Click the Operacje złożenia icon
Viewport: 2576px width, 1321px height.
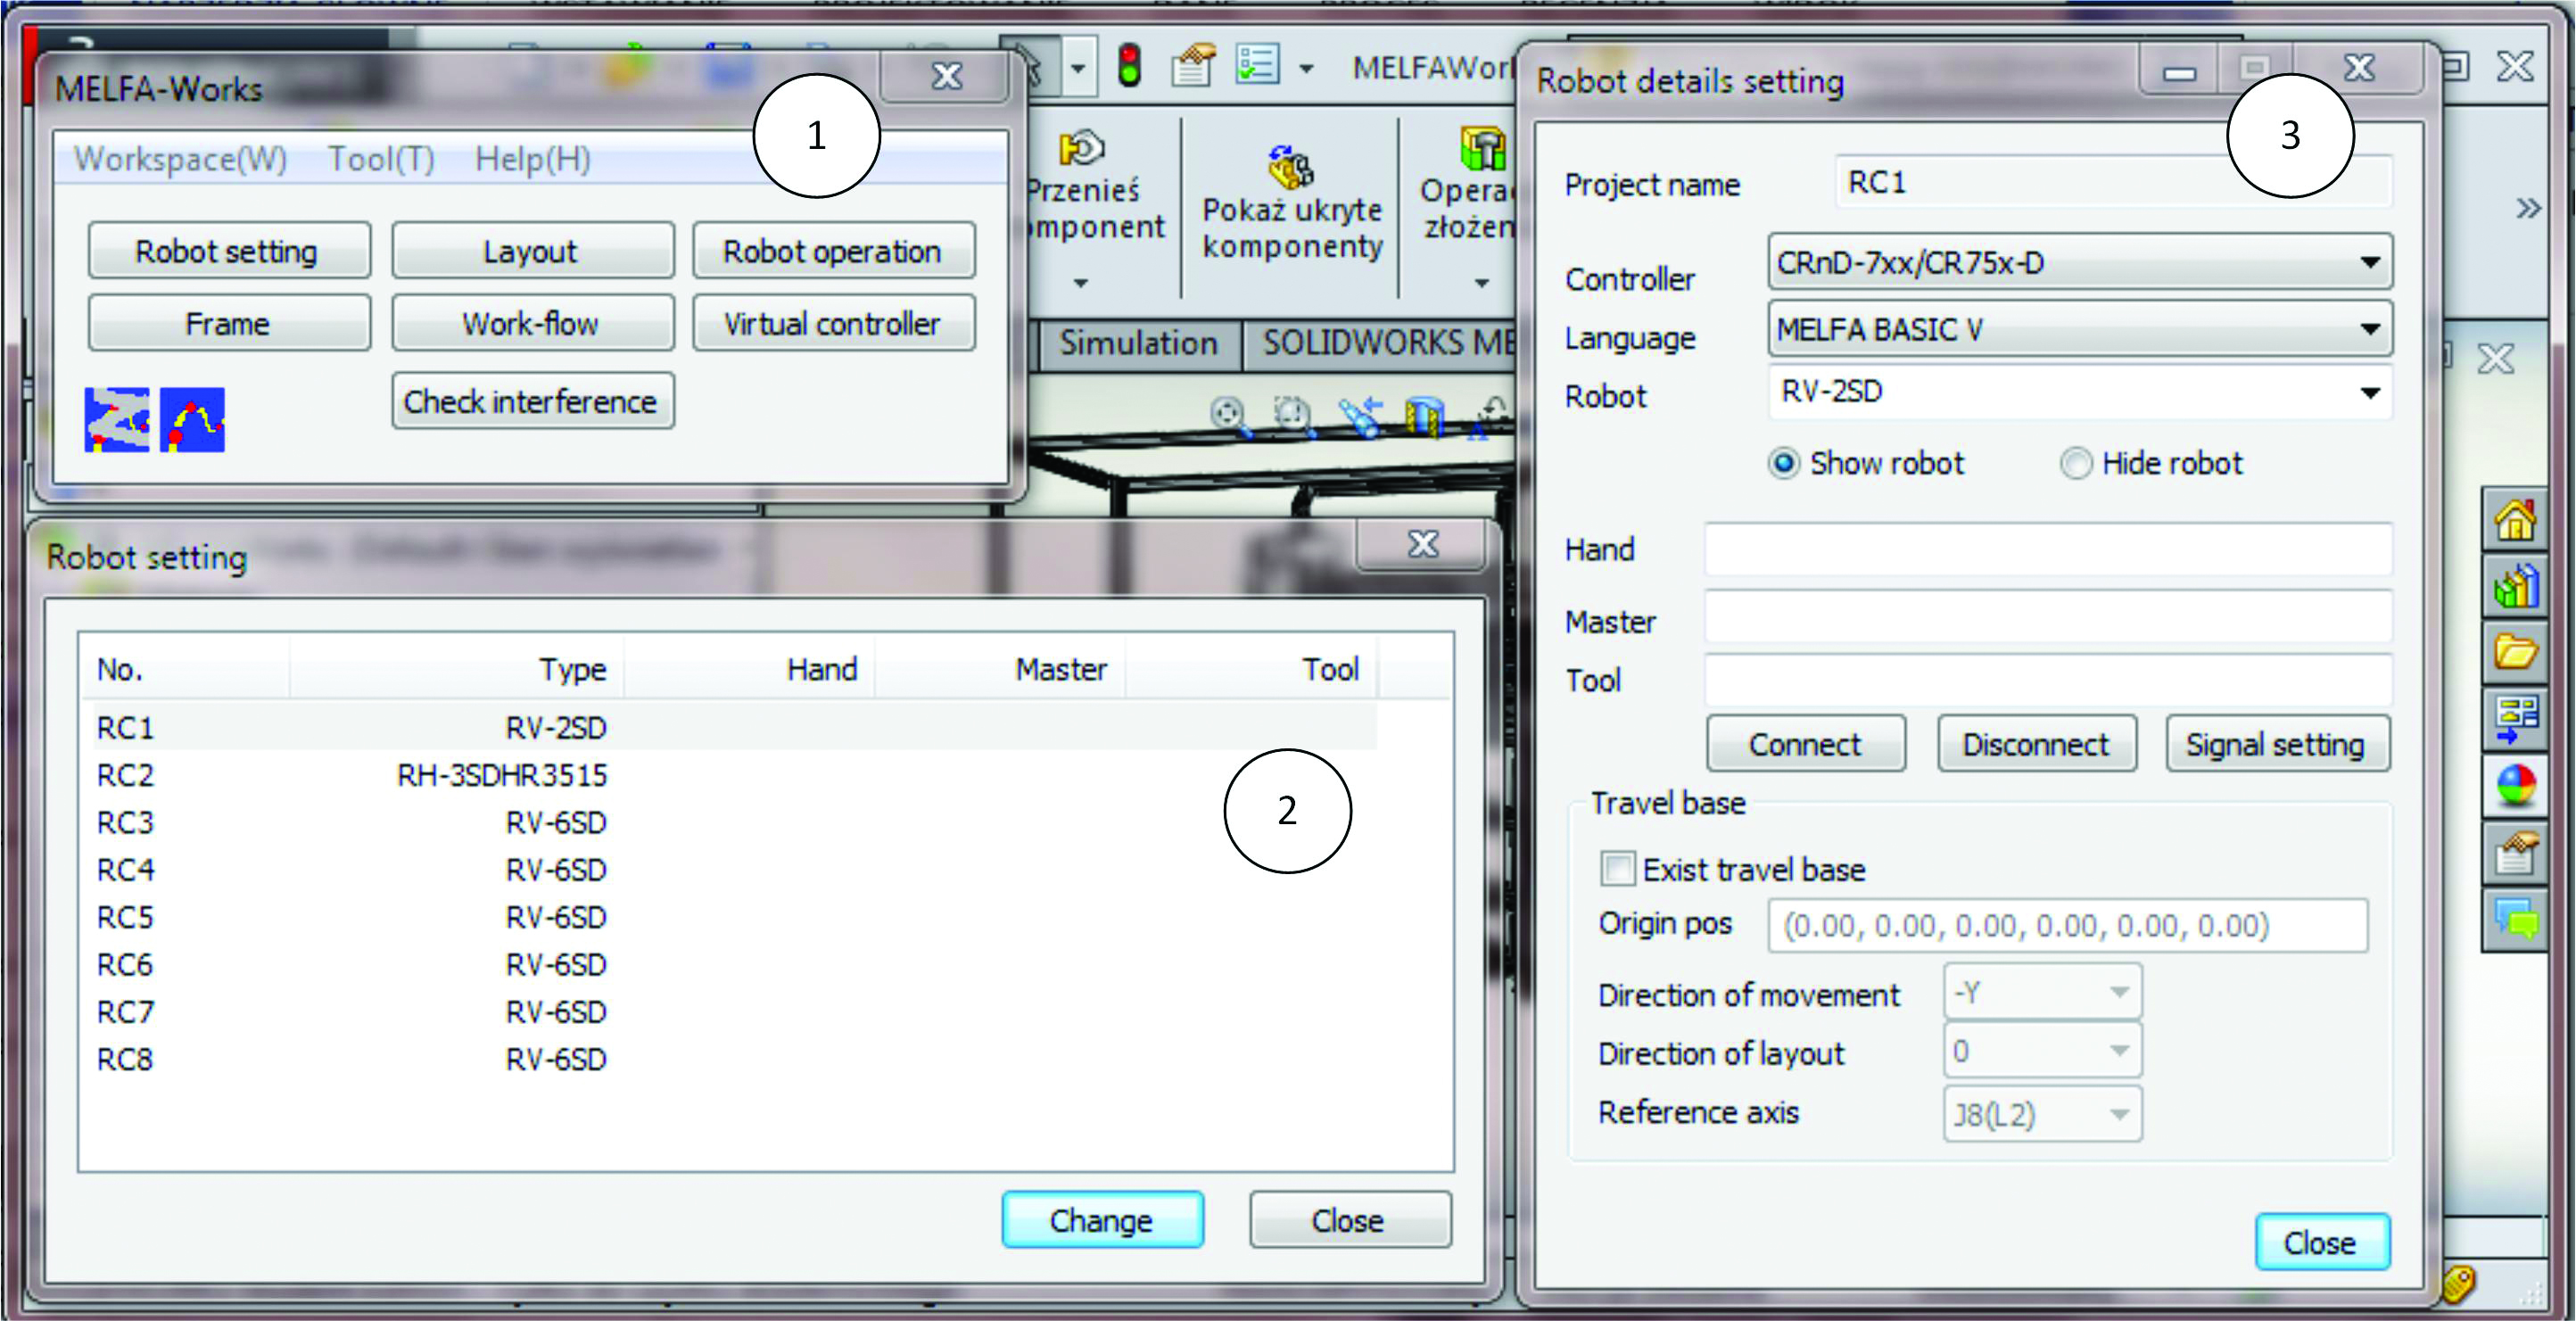click(1482, 149)
